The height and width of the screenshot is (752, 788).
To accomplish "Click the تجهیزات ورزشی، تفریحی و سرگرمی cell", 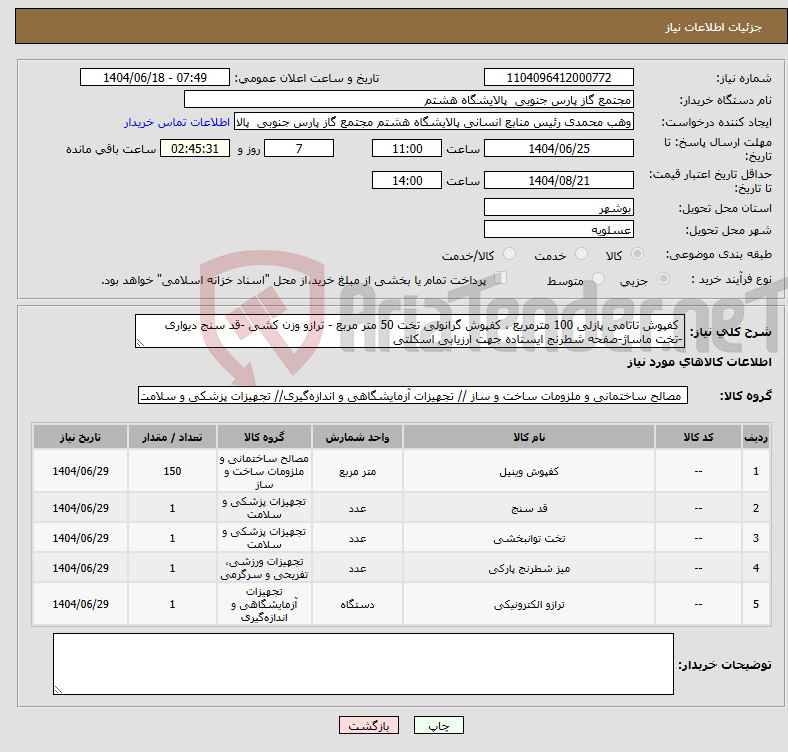I will [264, 568].
